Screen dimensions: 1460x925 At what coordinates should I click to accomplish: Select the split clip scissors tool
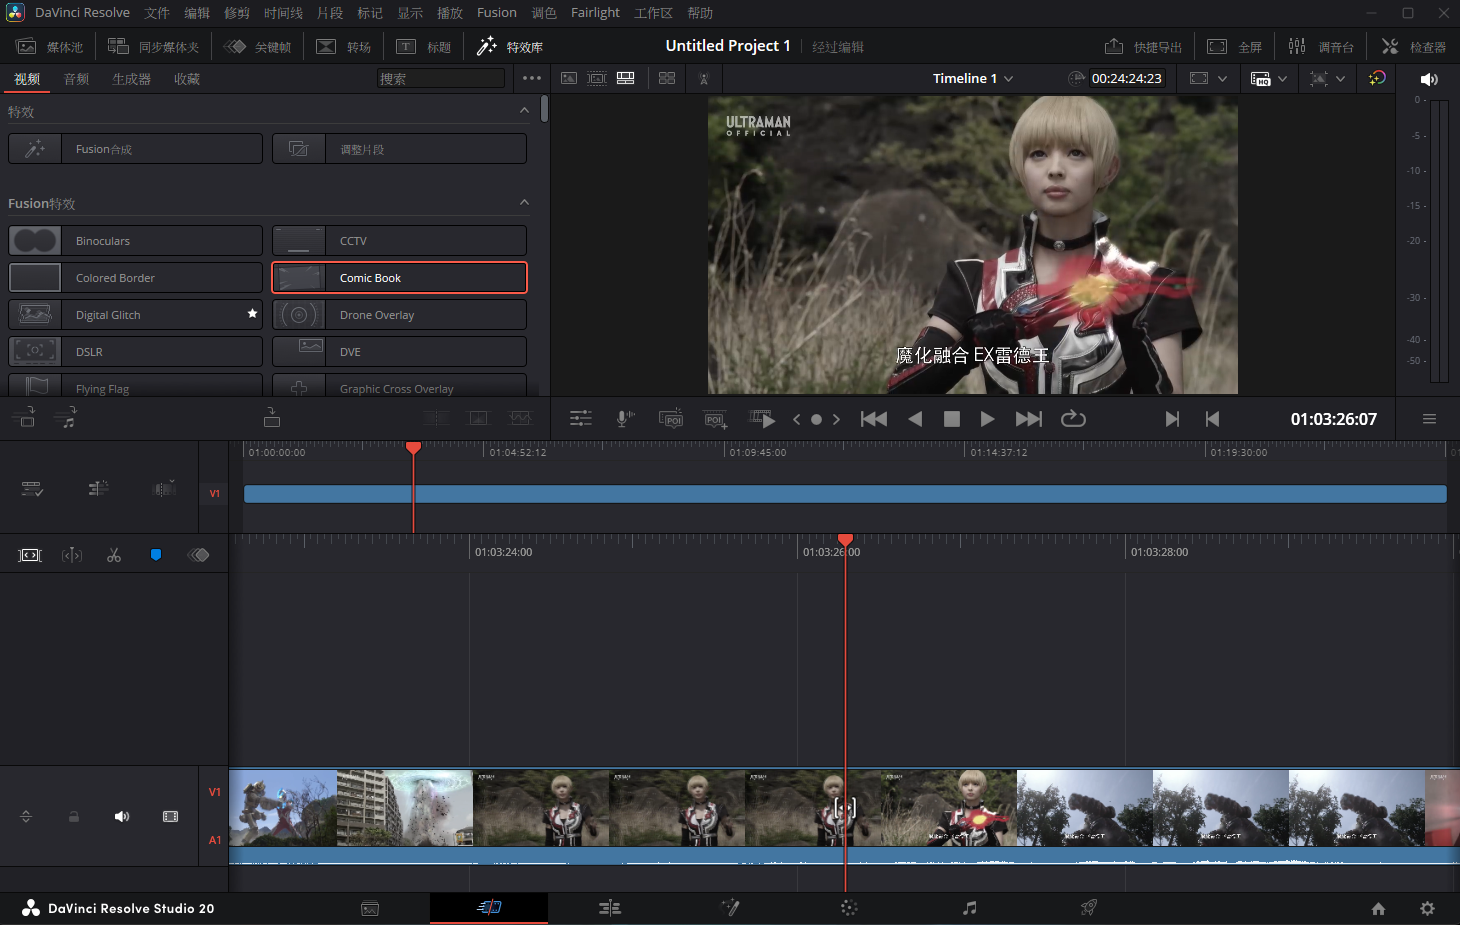click(114, 555)
